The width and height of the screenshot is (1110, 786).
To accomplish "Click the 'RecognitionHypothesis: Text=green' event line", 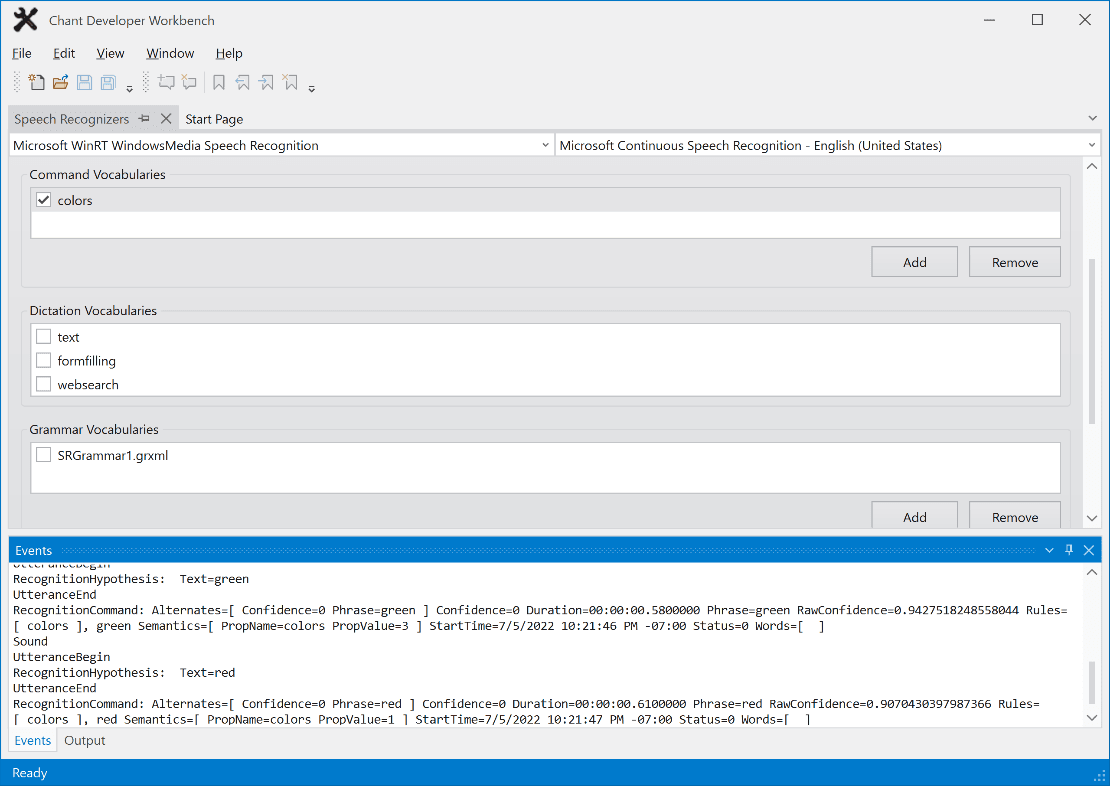I will pos(131,579).
